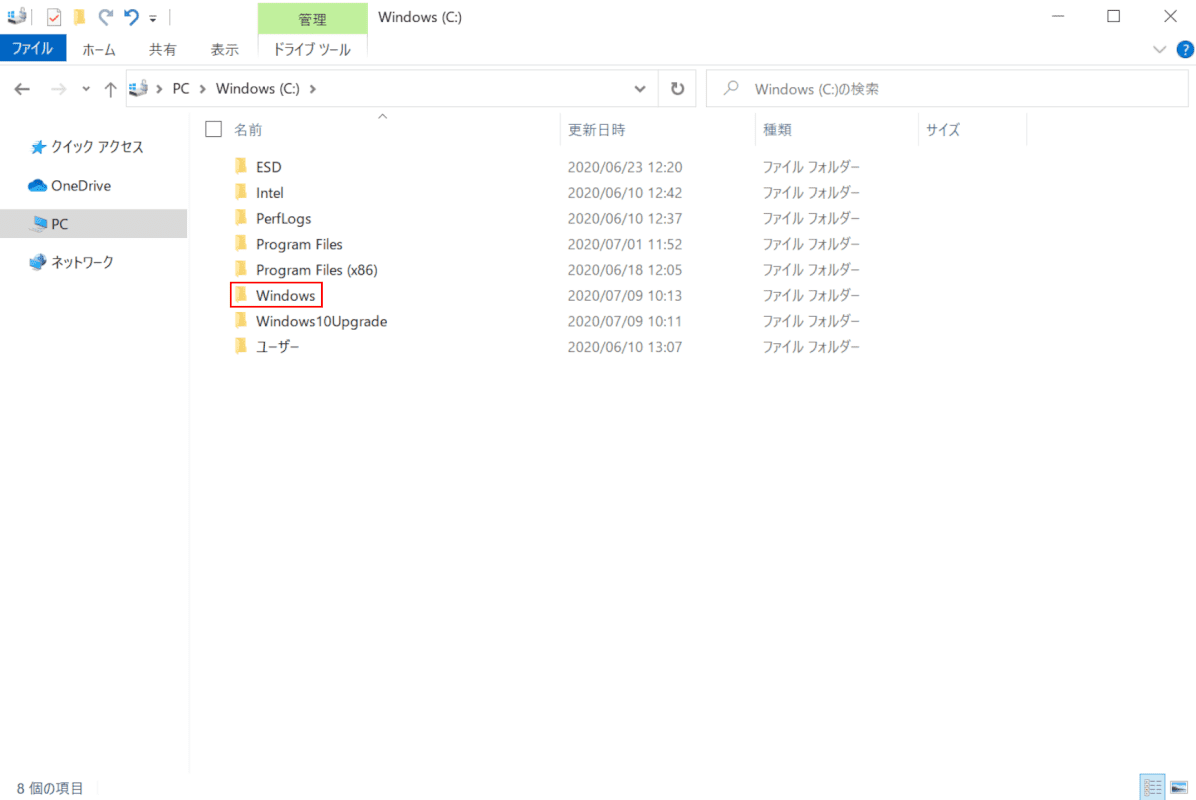Viewport: 1196px width, 800px height.
Task: Click the Windows folder icon
Action: pos(241,295)
